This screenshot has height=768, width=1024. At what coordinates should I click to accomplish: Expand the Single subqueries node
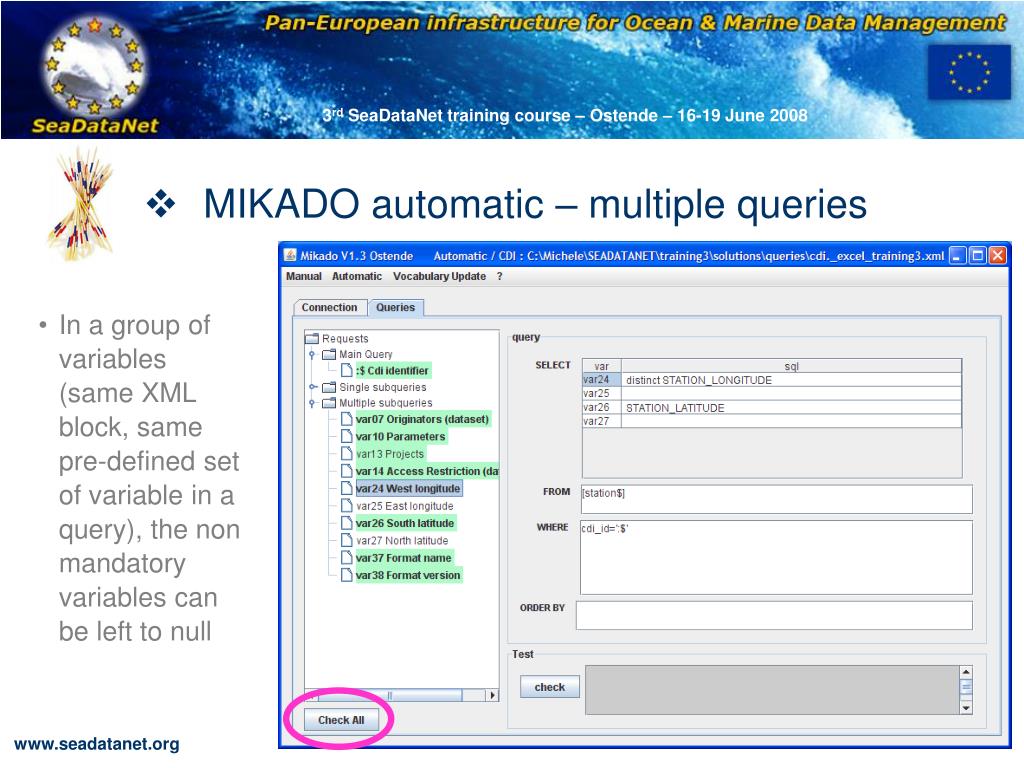coord(312,387)
